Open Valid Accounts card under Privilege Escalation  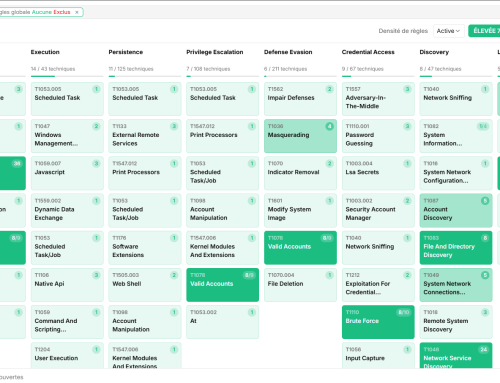pyautogui.click(x=222, y=285)
